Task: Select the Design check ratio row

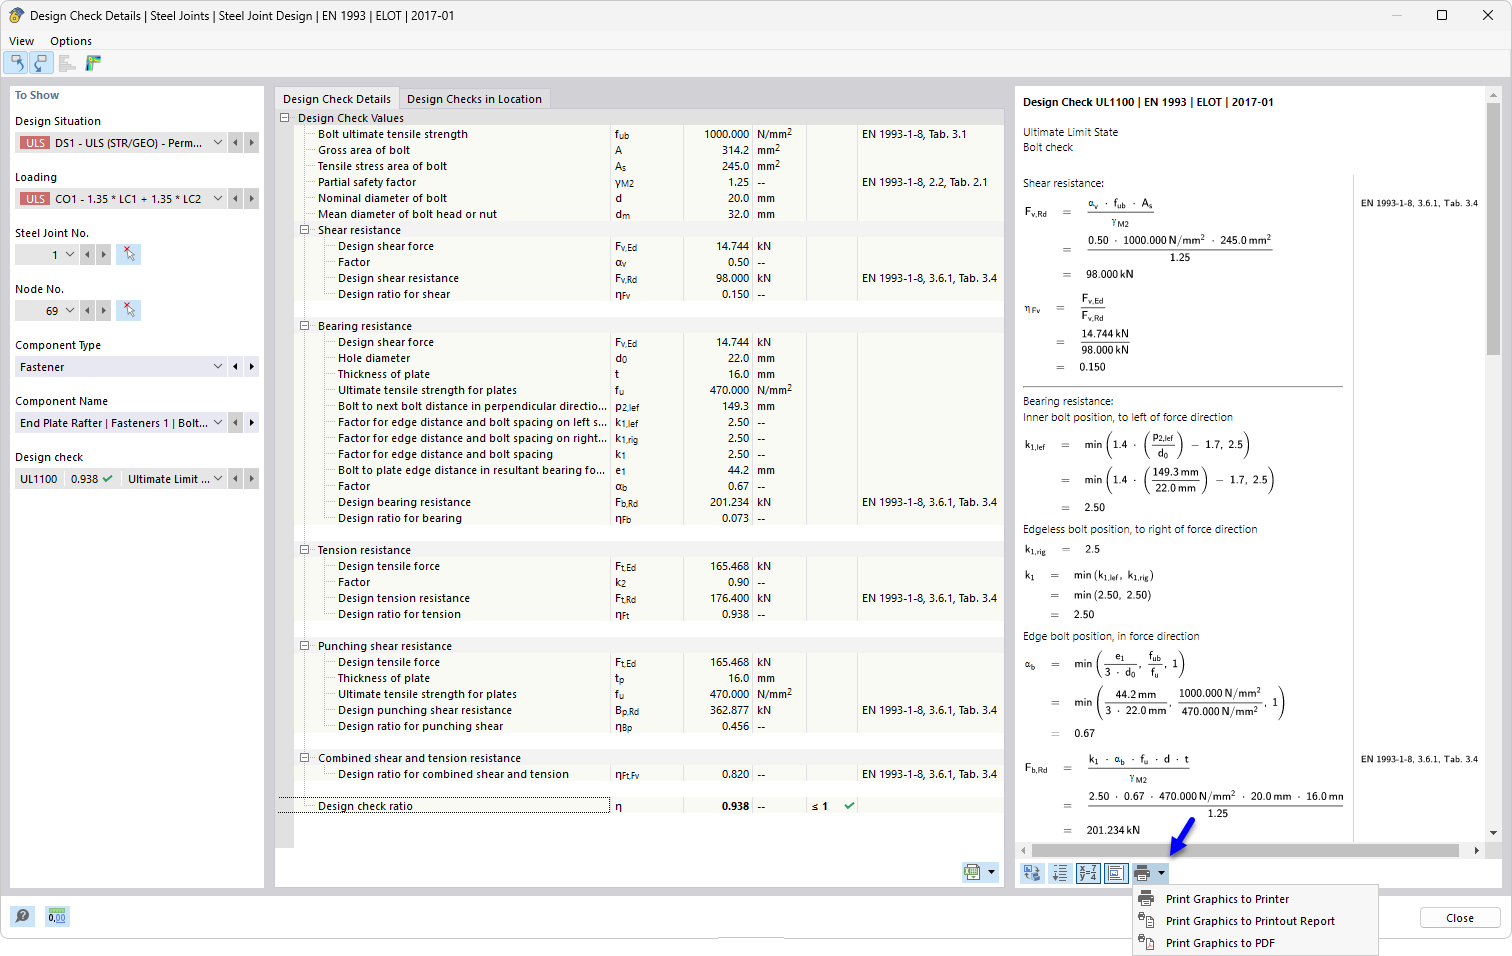Action: click(640, 806)
